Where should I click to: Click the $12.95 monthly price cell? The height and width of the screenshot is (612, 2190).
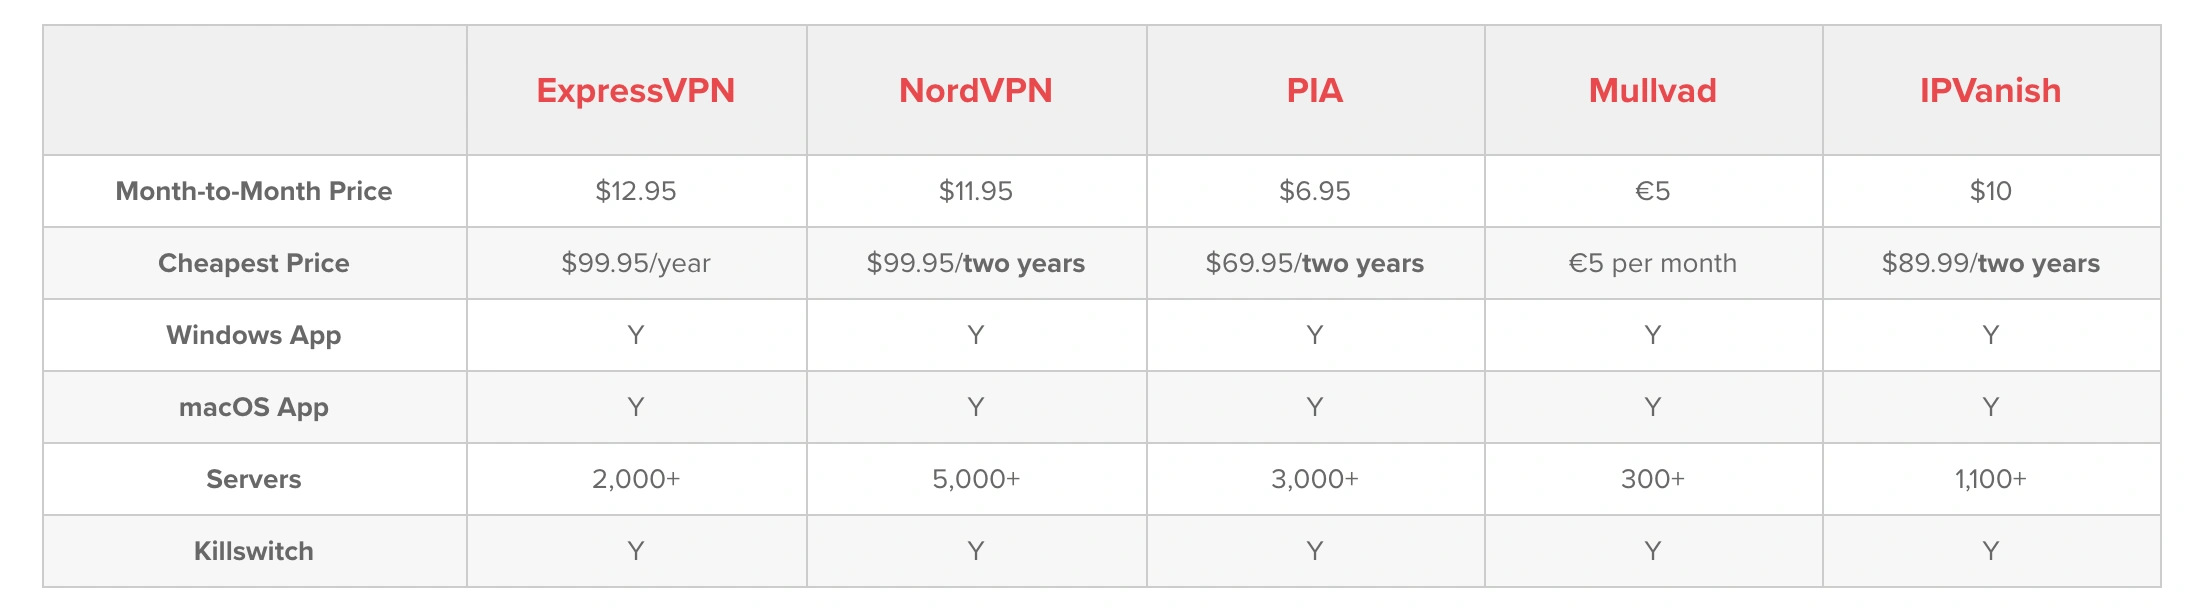point(636,191)
